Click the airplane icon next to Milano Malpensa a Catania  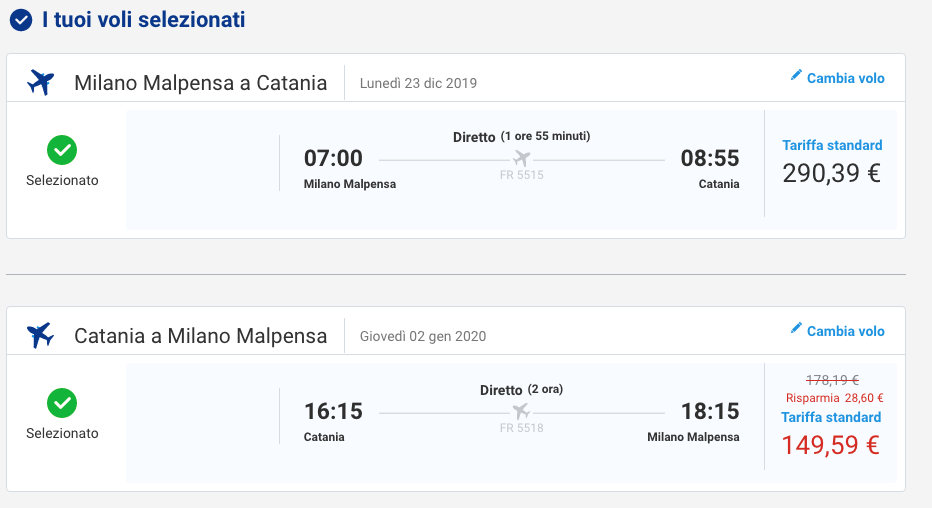coord(40,83)
